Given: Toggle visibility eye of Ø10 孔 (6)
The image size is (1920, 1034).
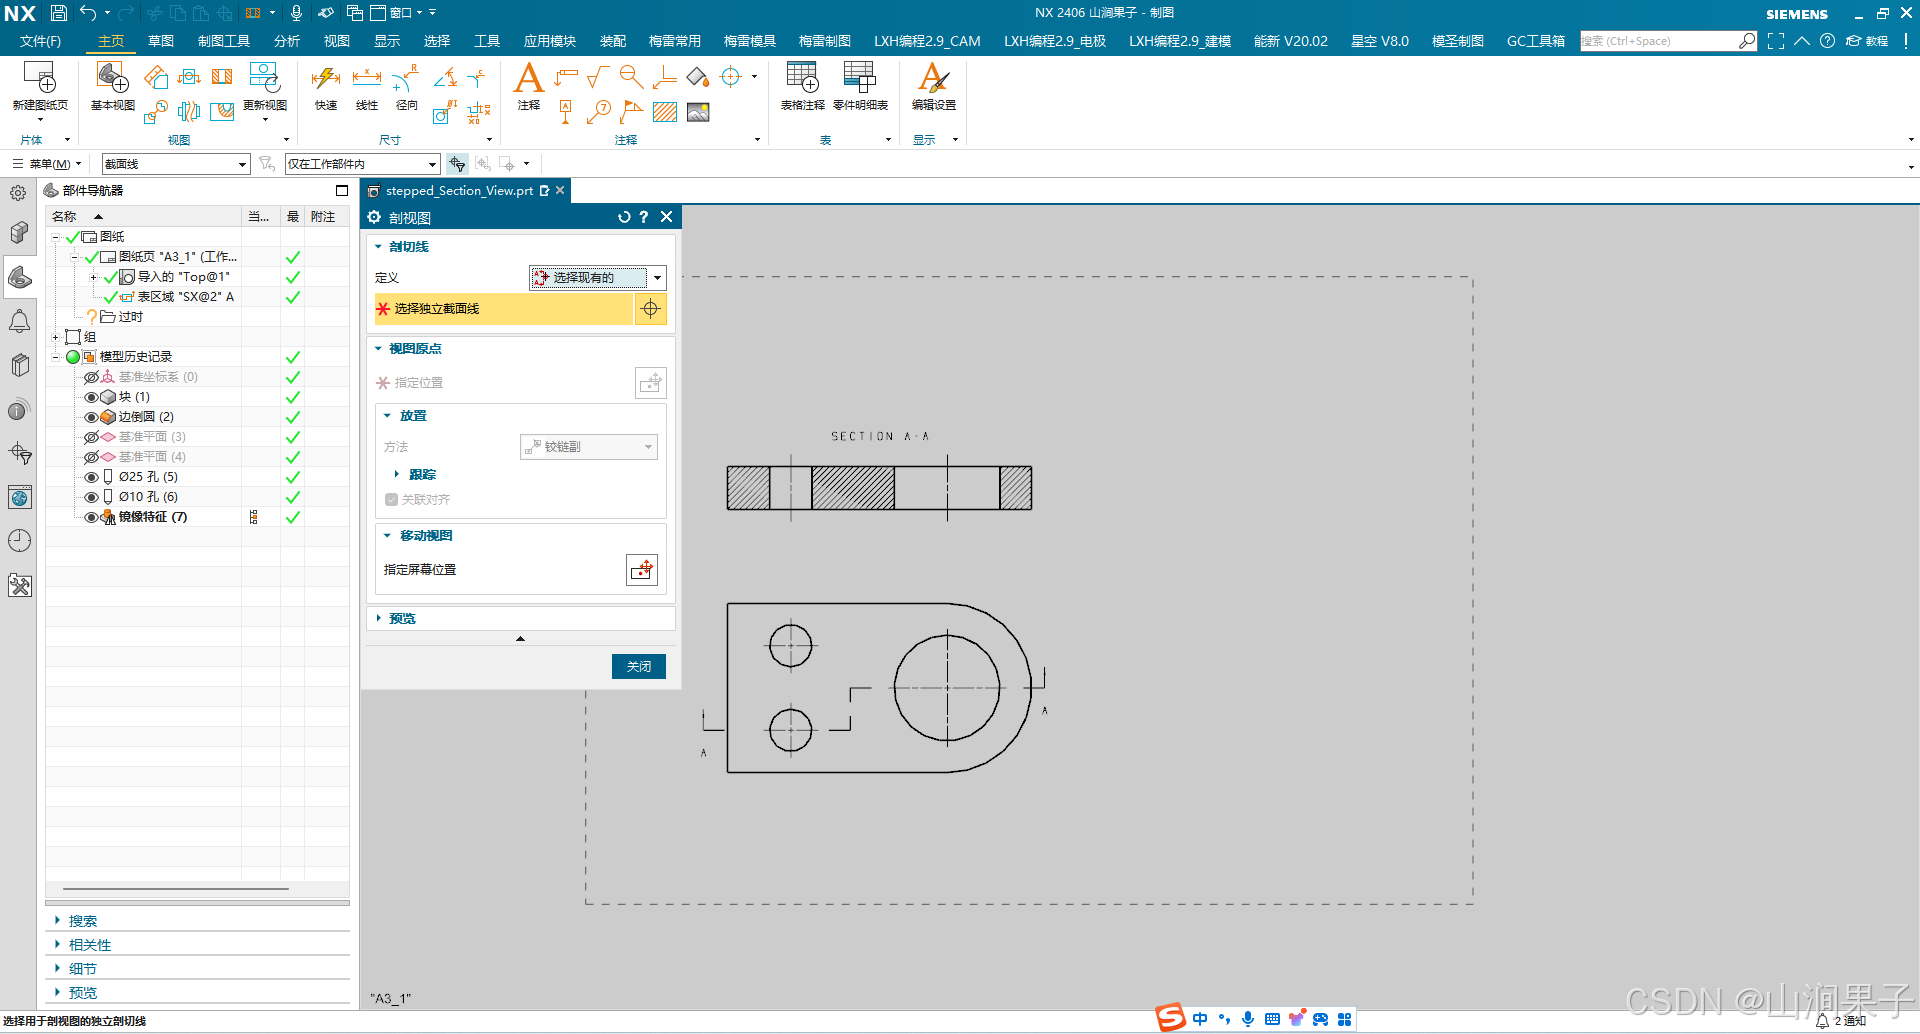Looking at the screenshot, I should [91, 497].
